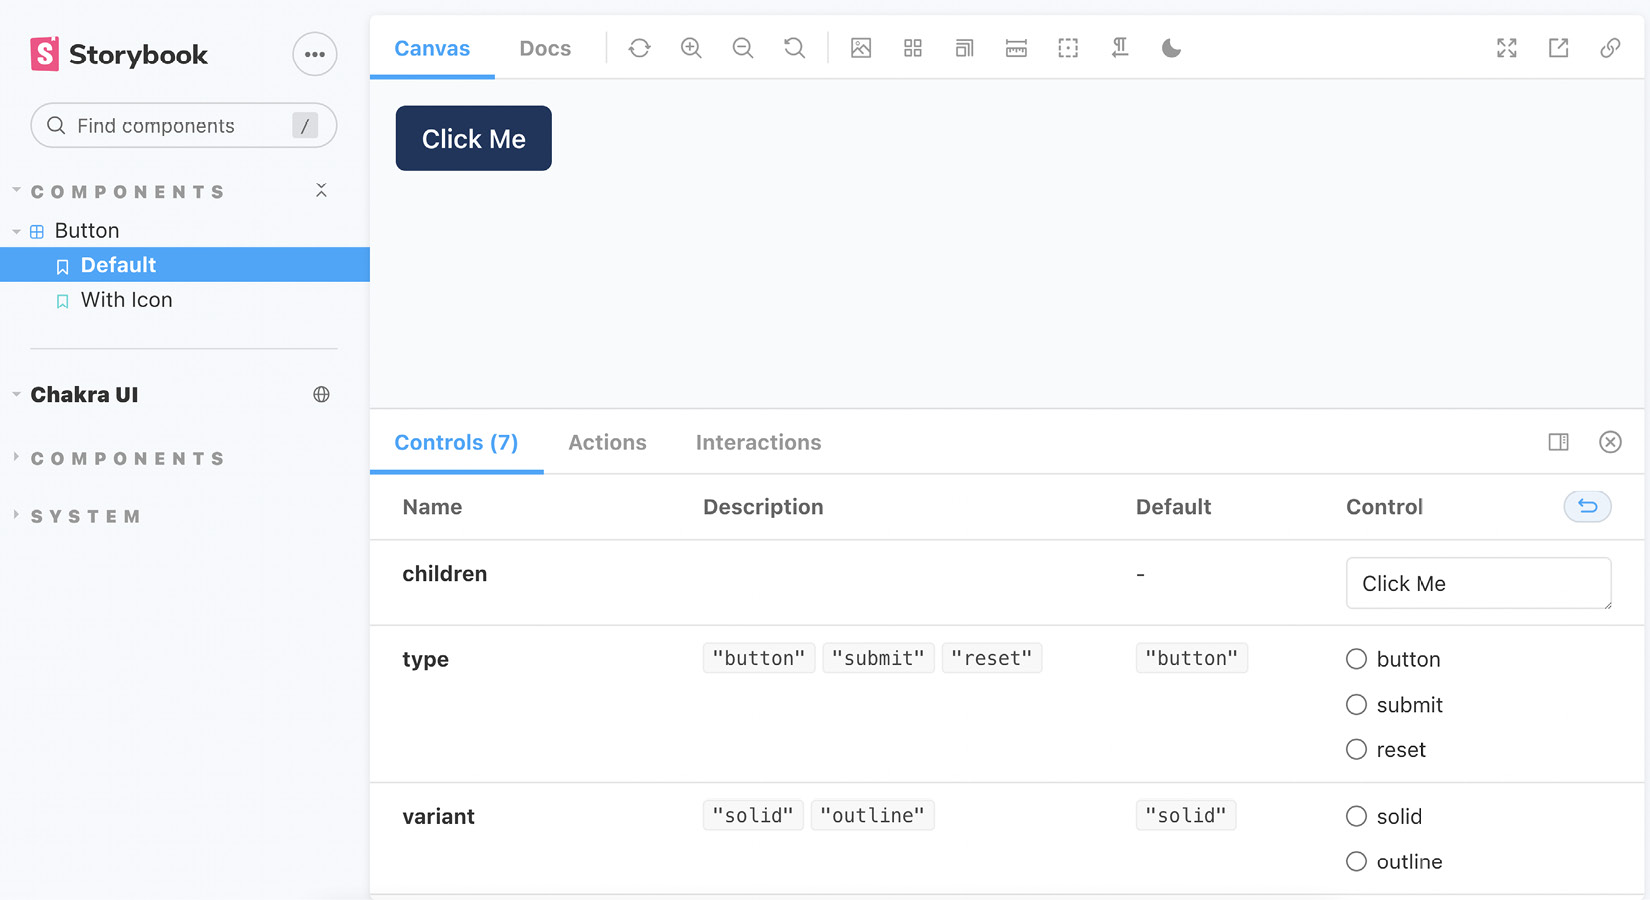Change the preview background with the image icon
The height and width of the screenshot is (900, 1650).
click(861, 47)
